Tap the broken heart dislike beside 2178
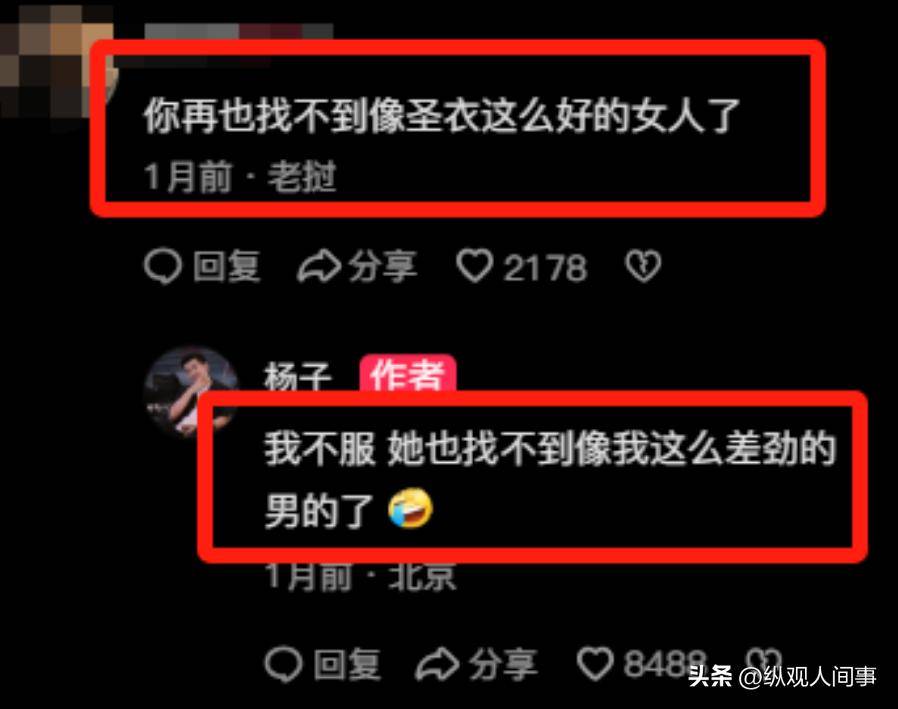This screenshot has height=709, width=898. click(x=643, y=266)
